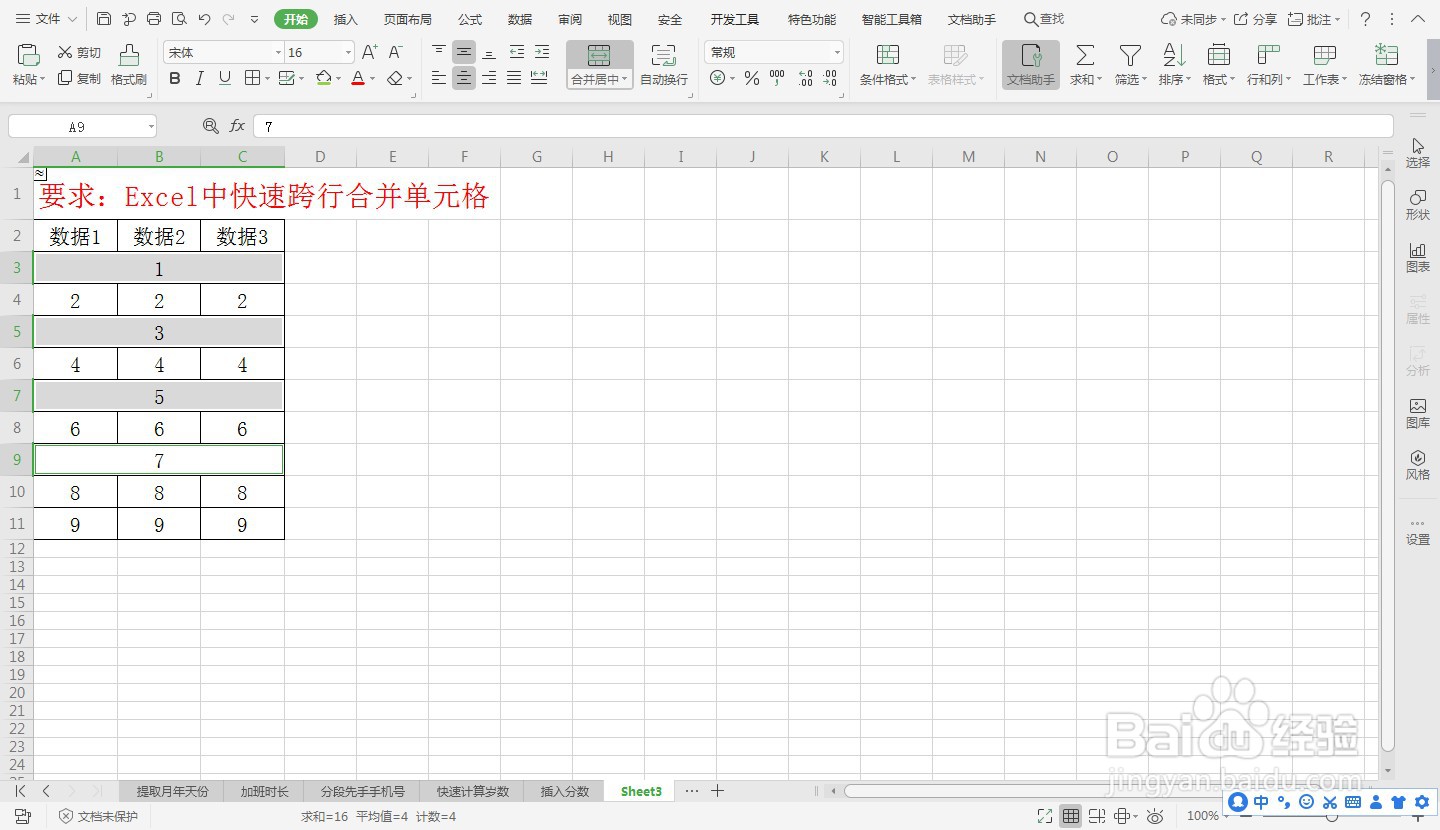Click the Search (查找) button
The width and height of the screenshot is (1440, 830).
click(1044, 19)
